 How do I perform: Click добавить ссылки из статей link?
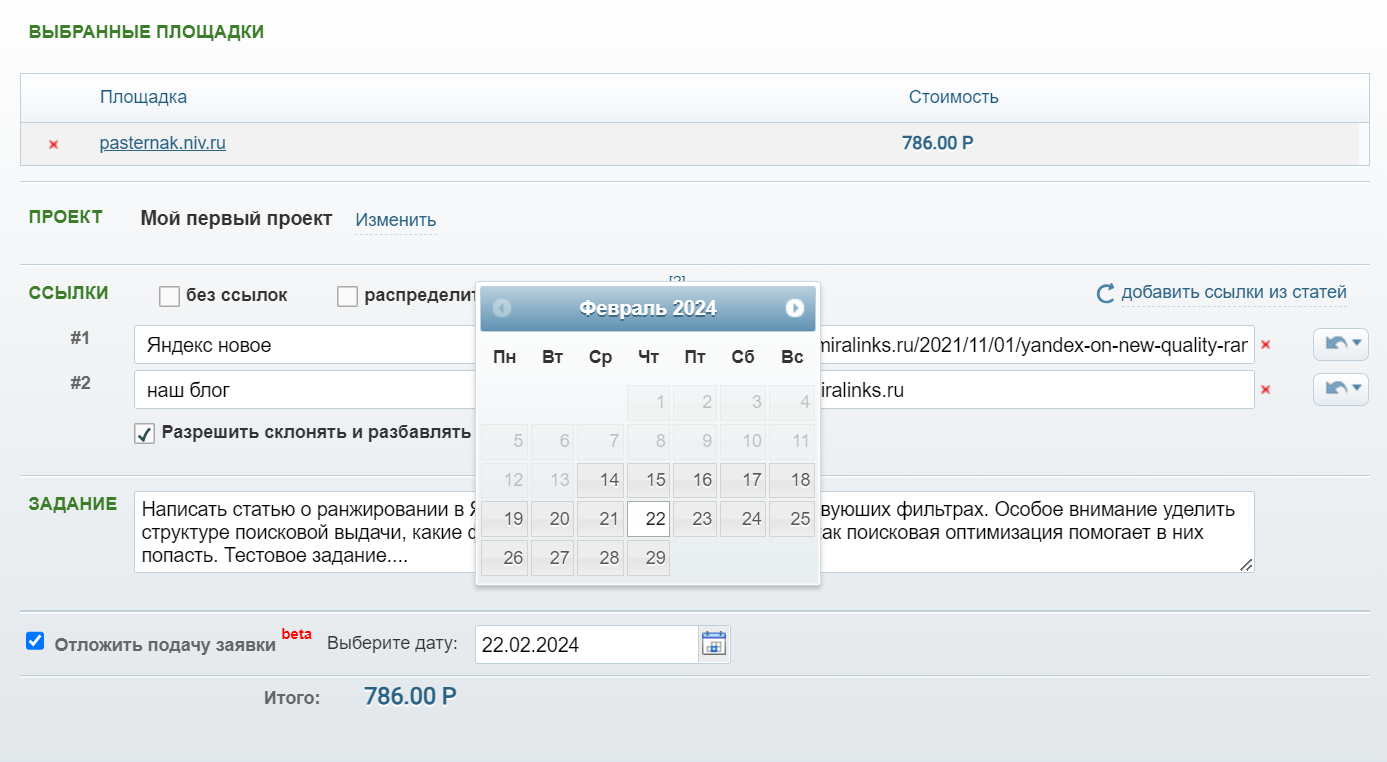(x=1234, y=293)
